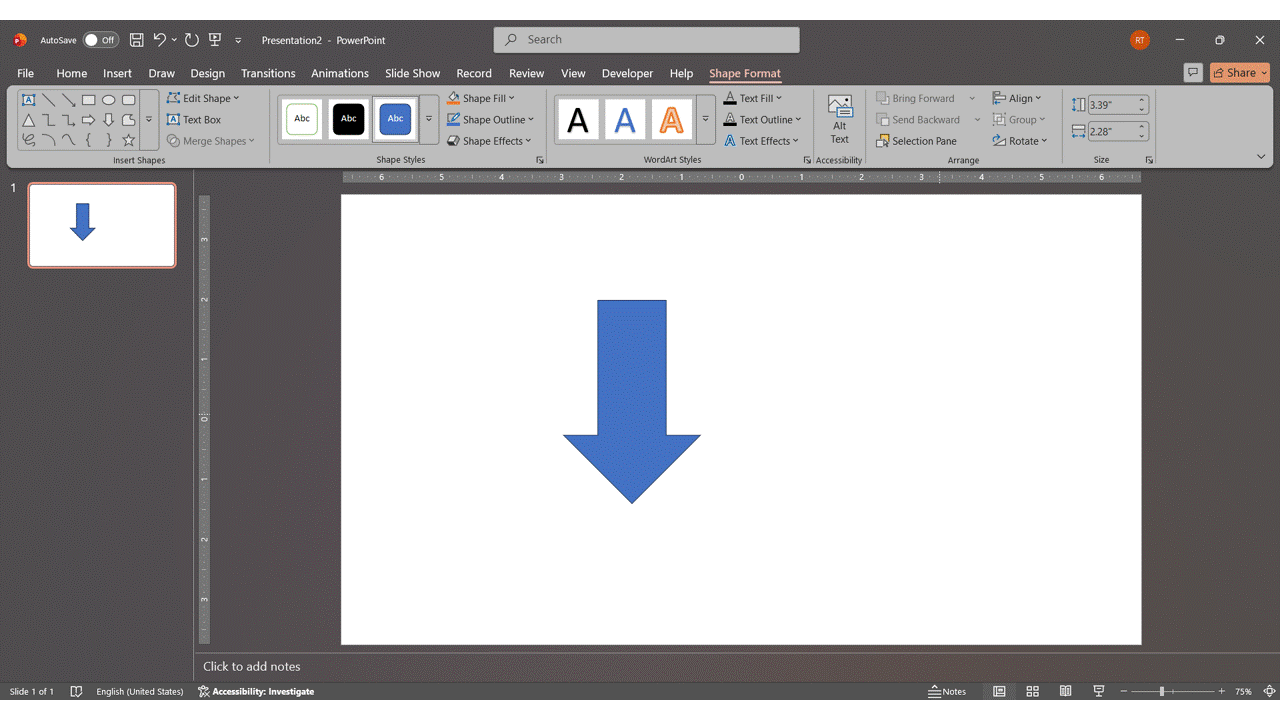This screenshot has width=1280, height=720.
Task: Open Size and Position dialog launcher
Action: [1149, 160]
